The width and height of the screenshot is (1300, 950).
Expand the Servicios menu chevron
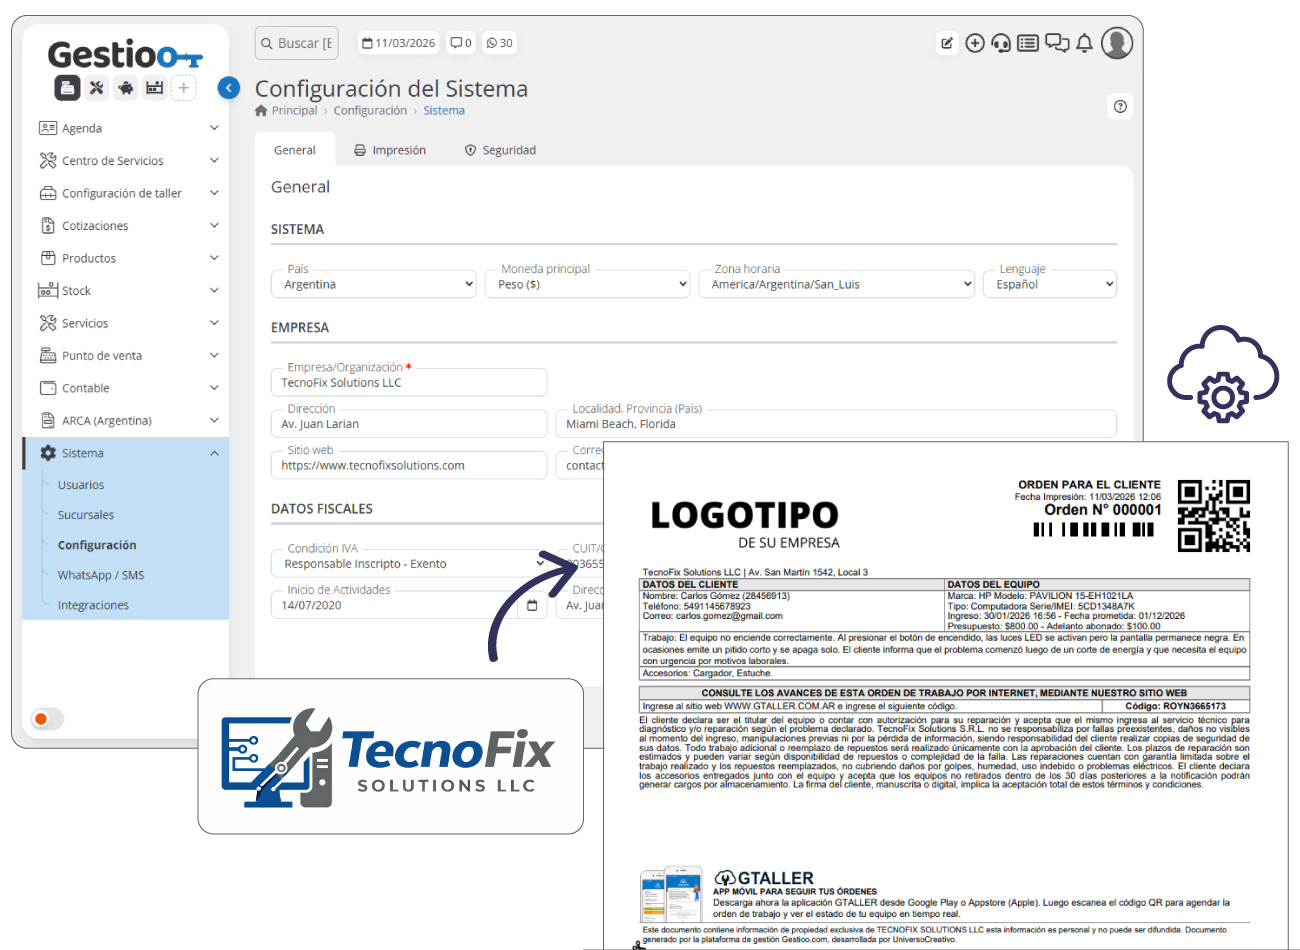pos(214,323)
